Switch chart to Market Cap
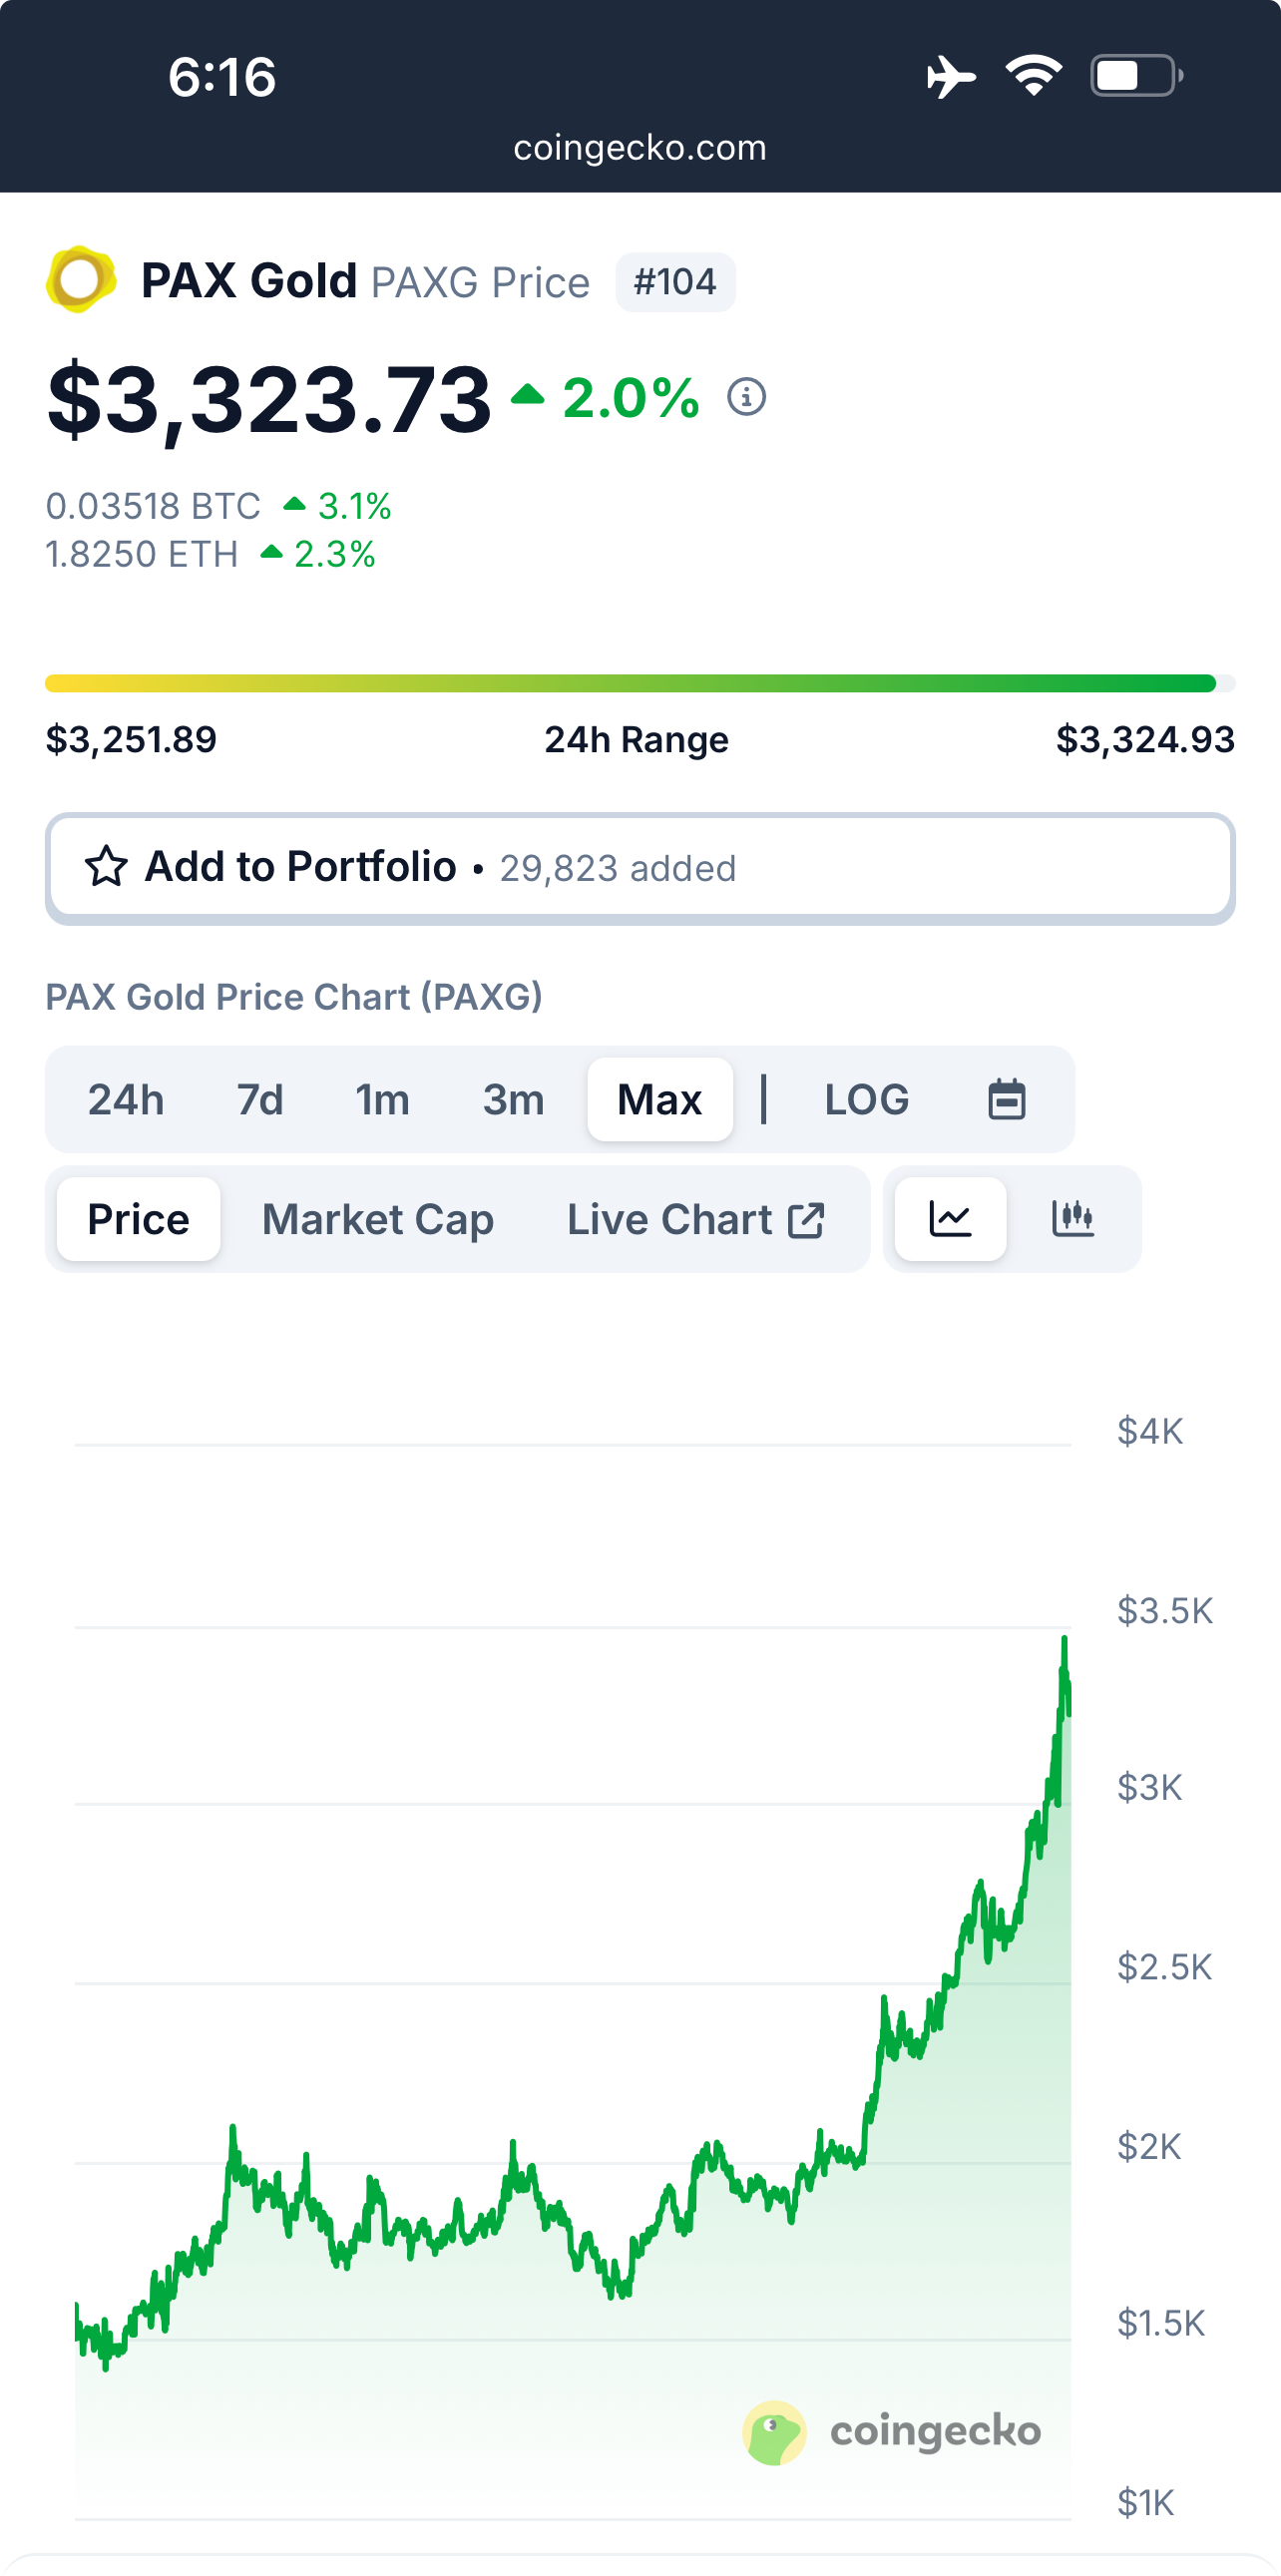Image resolution: width=1281 pixels, height=2576 pixels. pos(378,1219)
